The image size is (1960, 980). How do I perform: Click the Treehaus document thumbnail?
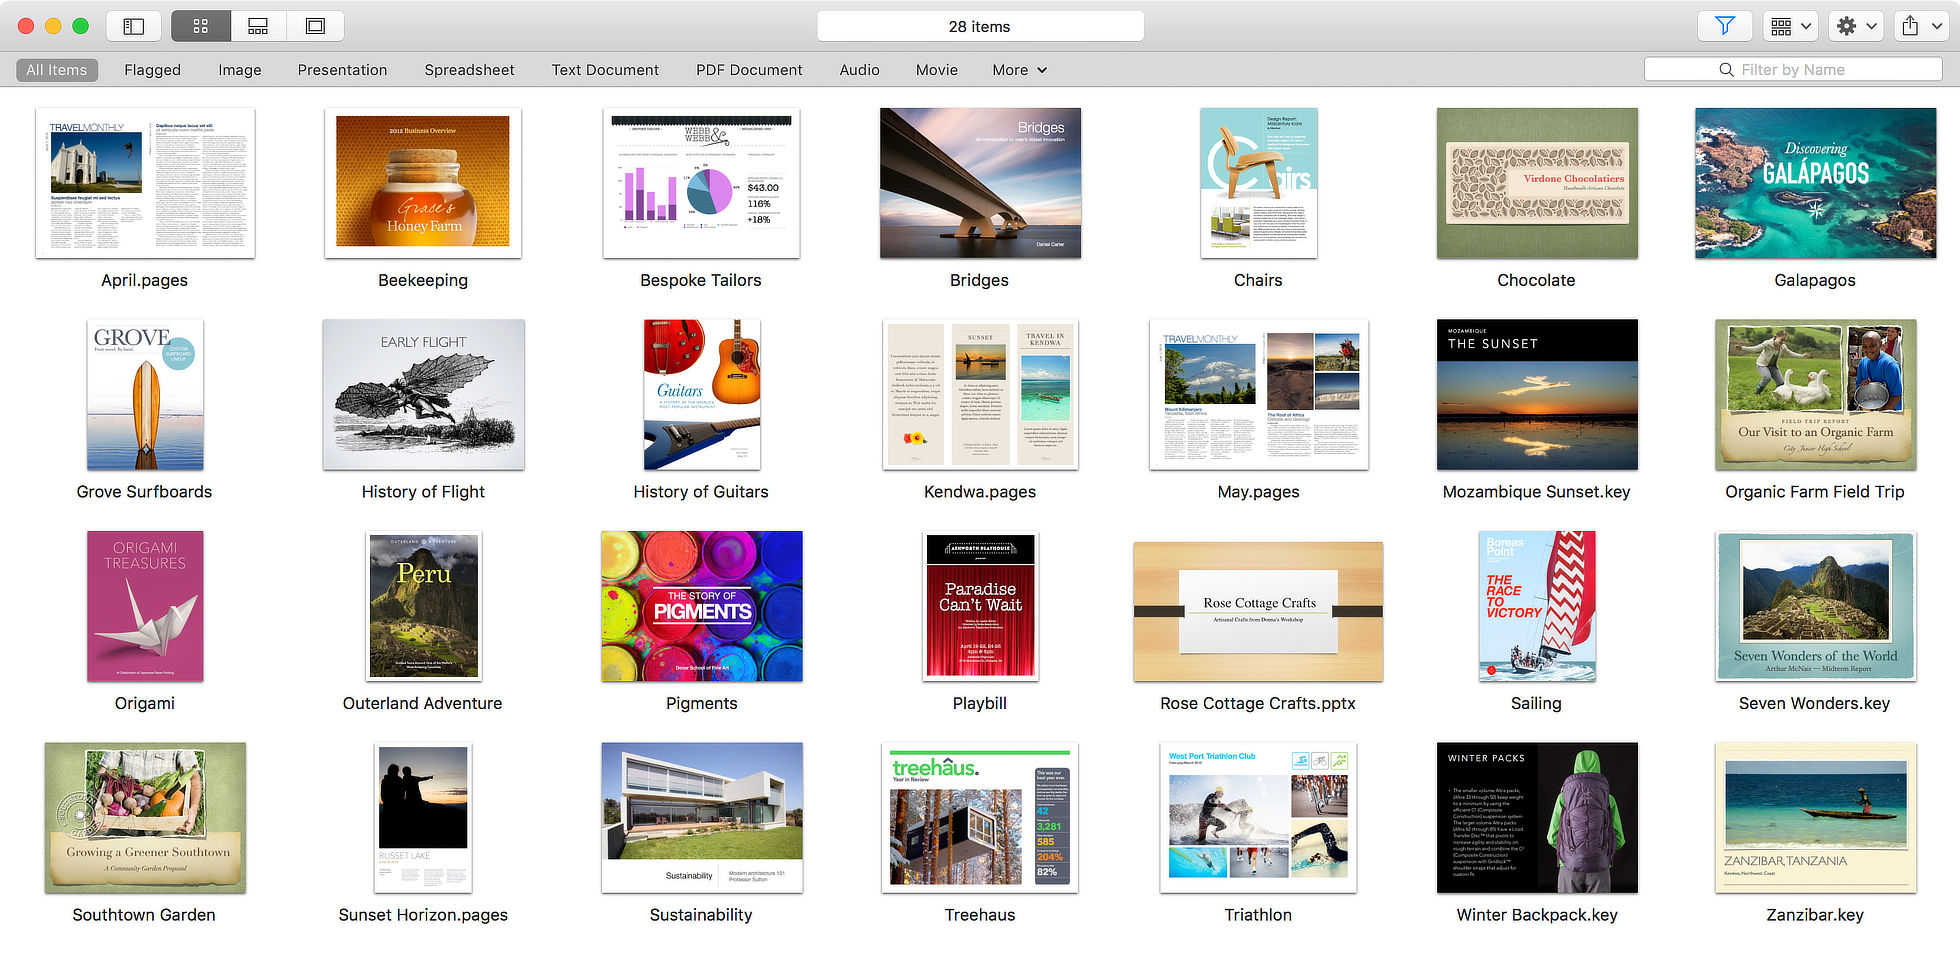click(979, 817)
